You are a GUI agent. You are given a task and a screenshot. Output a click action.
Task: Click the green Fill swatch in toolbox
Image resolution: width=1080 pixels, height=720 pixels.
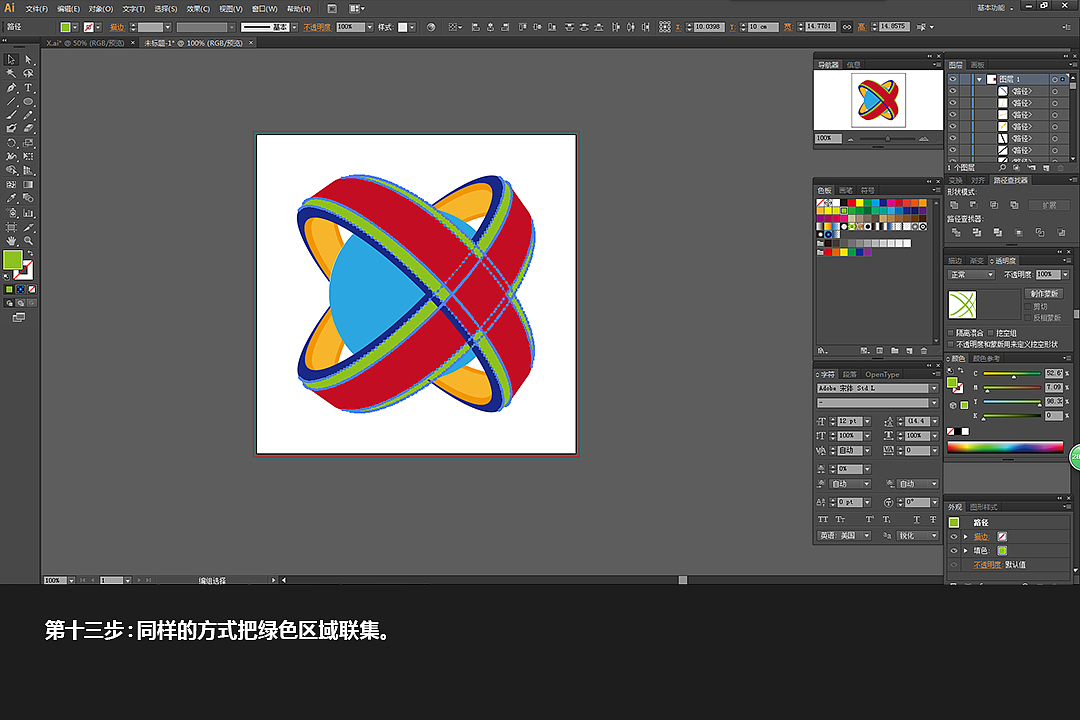click(12, 260)
